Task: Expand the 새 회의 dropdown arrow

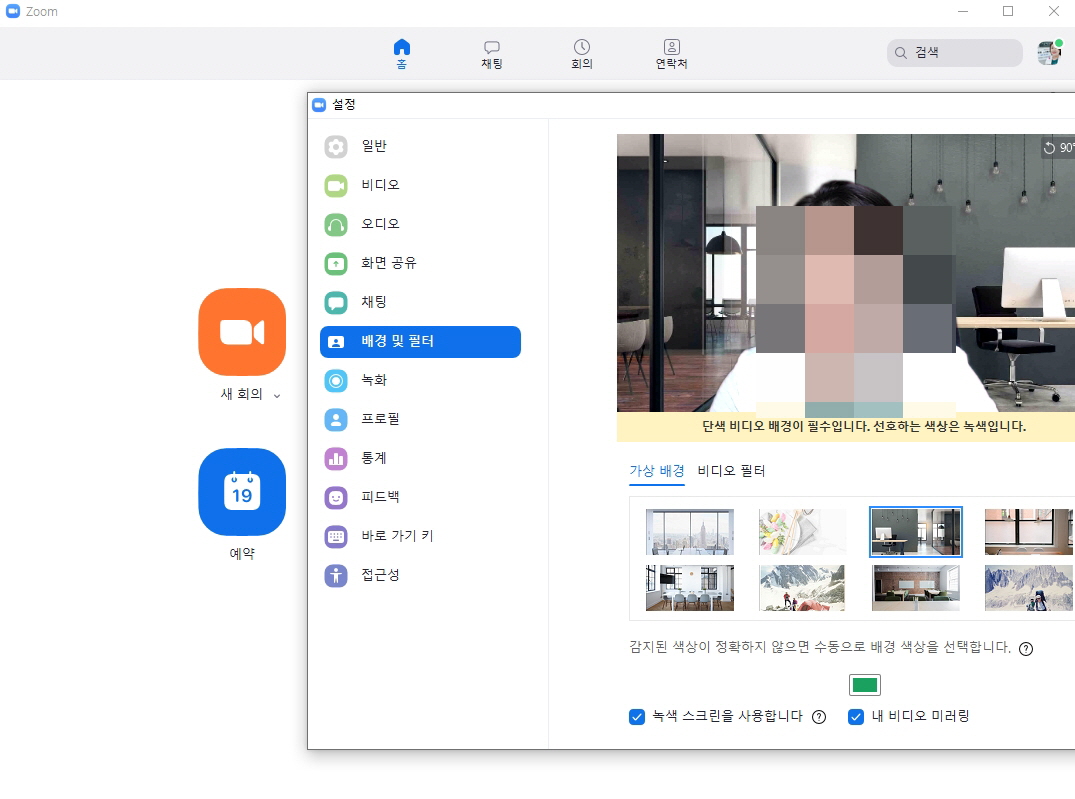Action: (277, 396)
